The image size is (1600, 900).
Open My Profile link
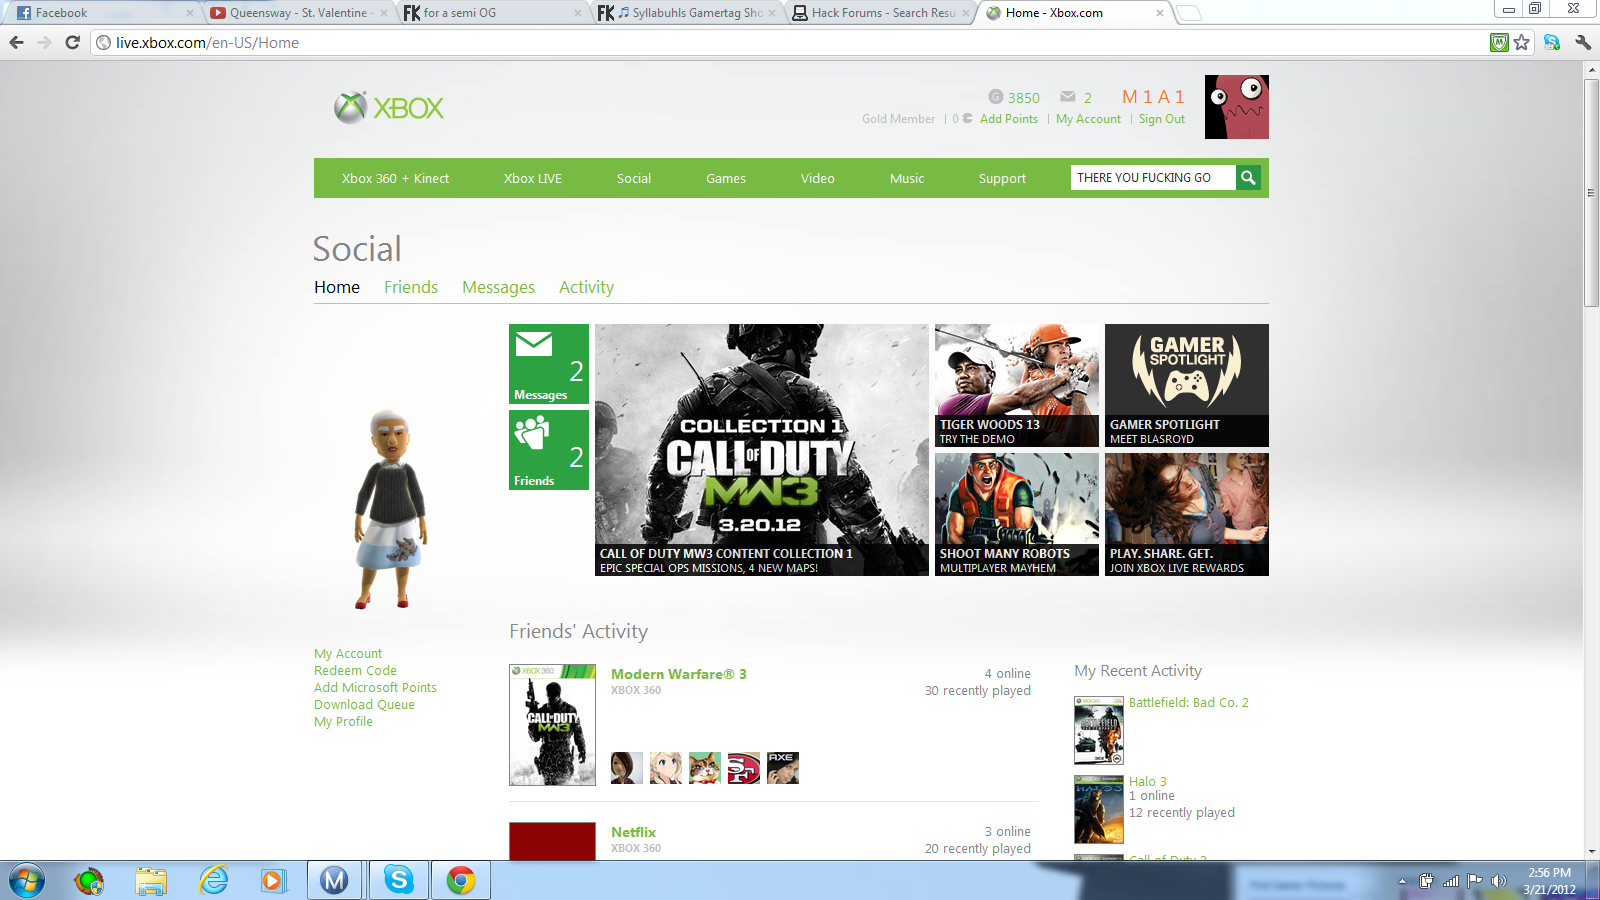(x=343, y=722)
